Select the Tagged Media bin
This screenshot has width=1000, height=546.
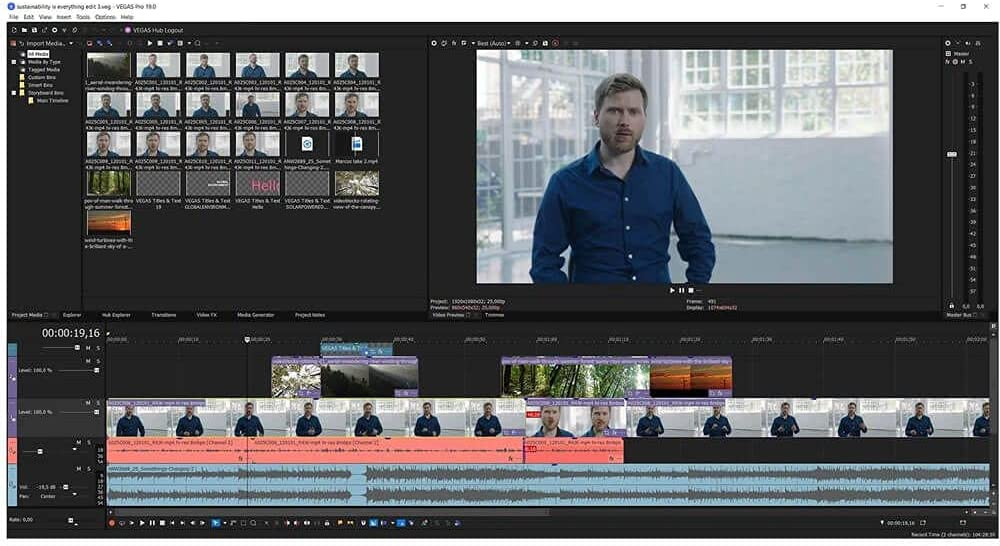coord(43,70)
